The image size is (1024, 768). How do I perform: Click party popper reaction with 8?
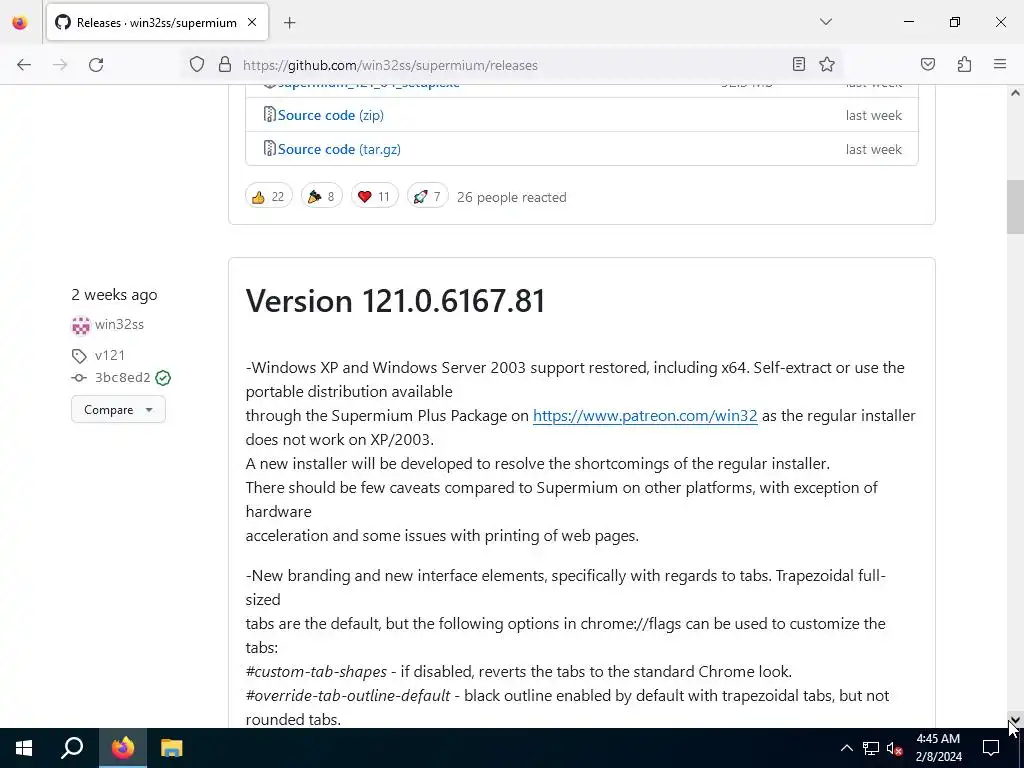click(321, 196)
